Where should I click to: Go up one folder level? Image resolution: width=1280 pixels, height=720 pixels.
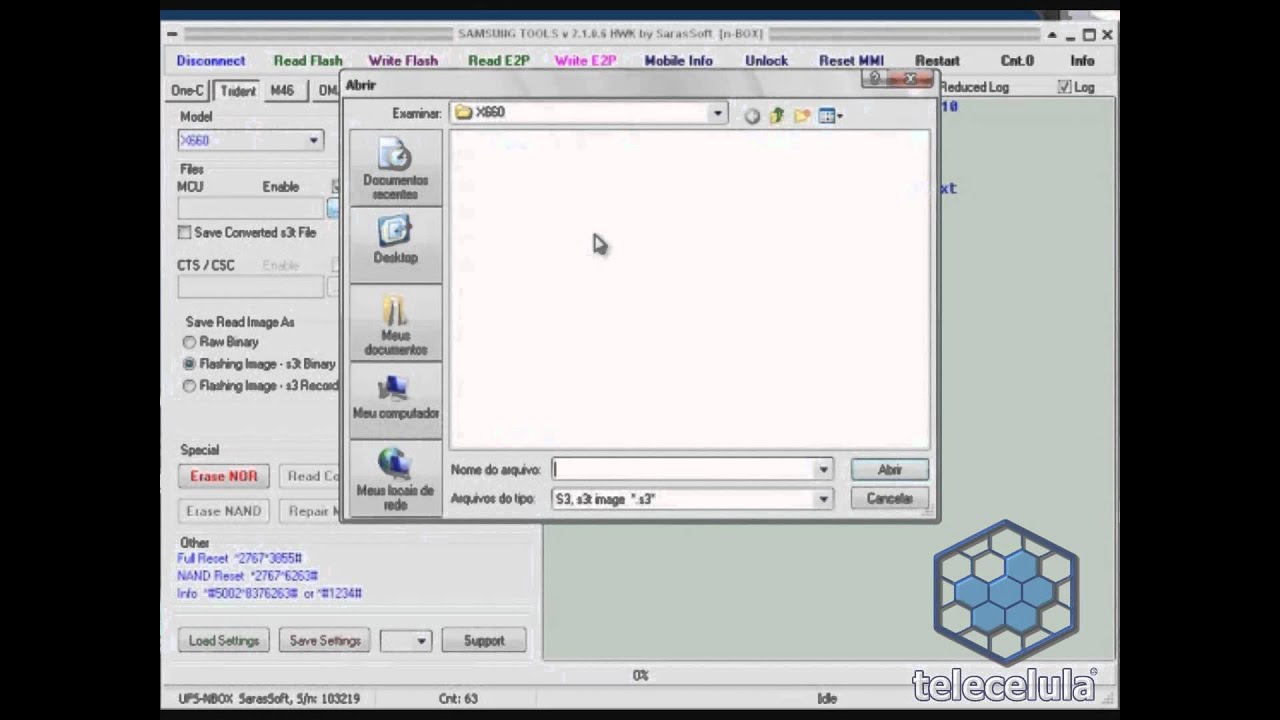[777, 116]
